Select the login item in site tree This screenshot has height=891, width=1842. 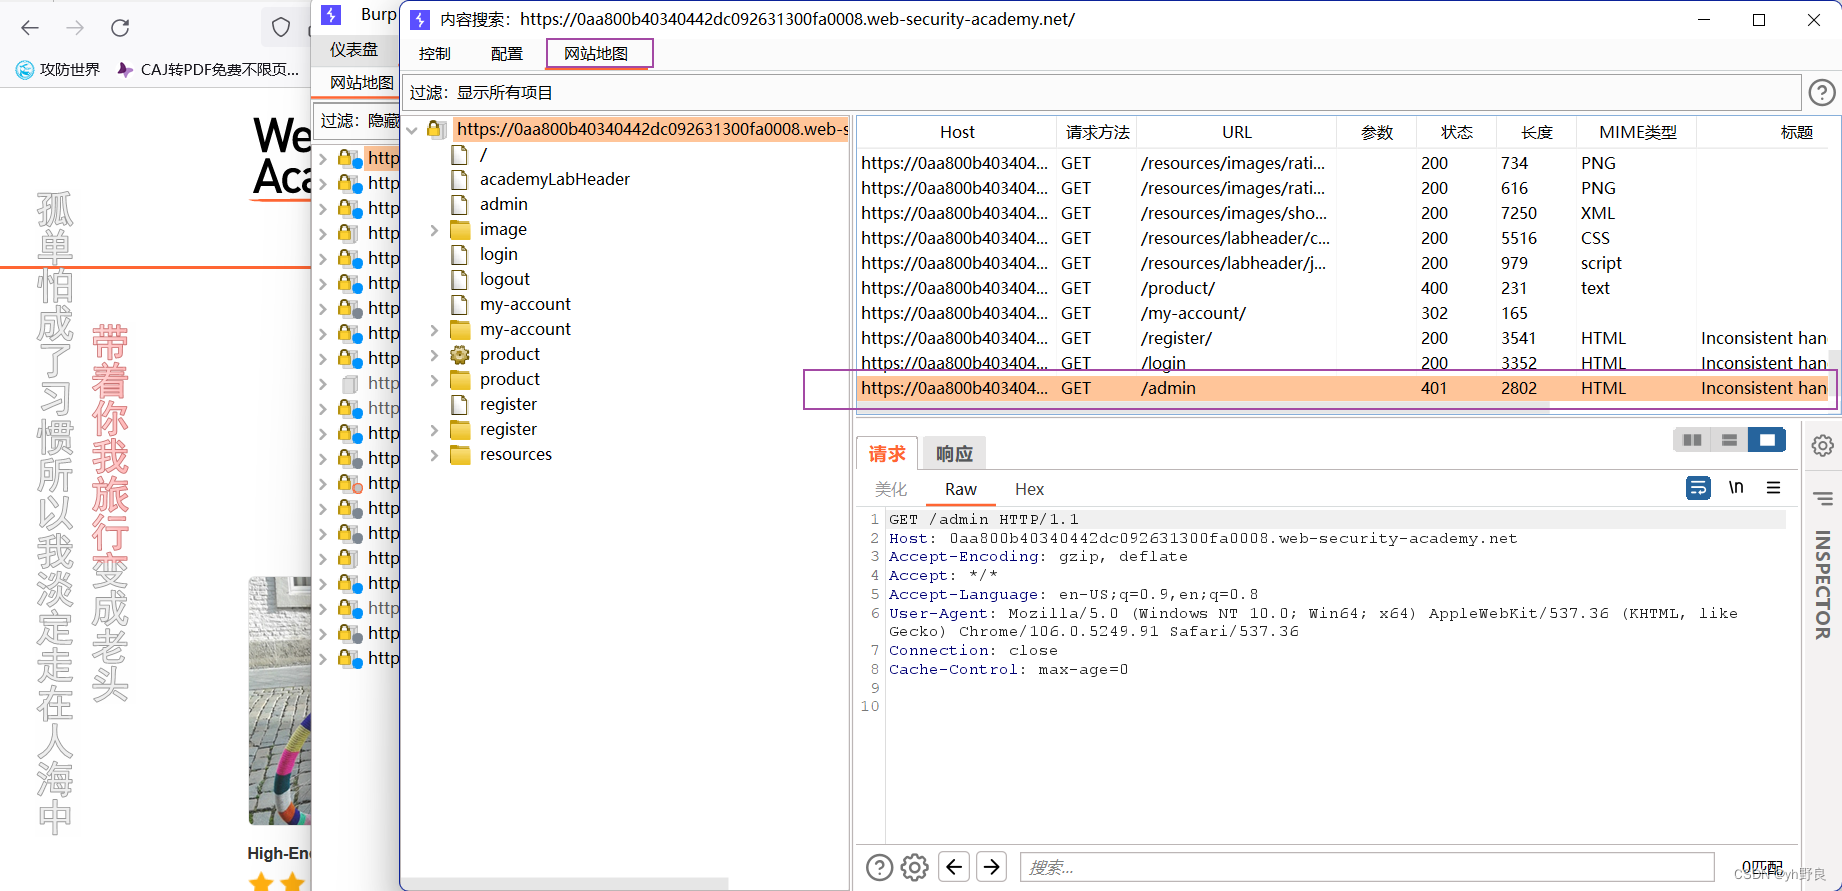[x=498, y=254]
